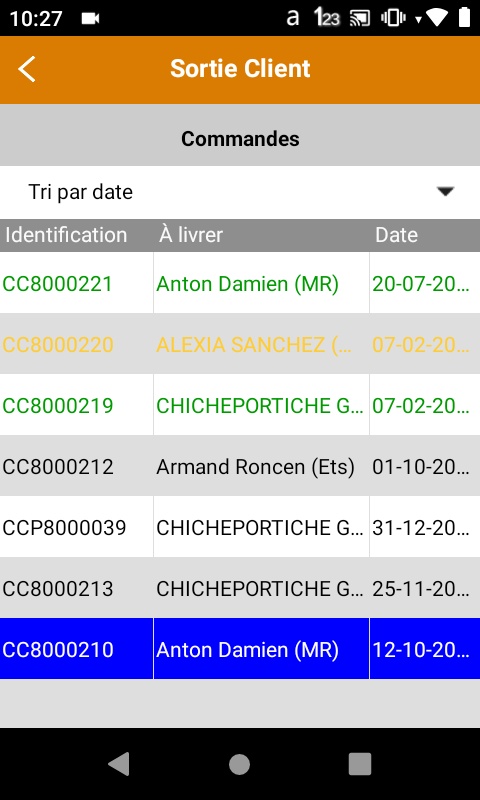Tap the Android back navigation triangle
480x800 pixels.
(119, 764)
